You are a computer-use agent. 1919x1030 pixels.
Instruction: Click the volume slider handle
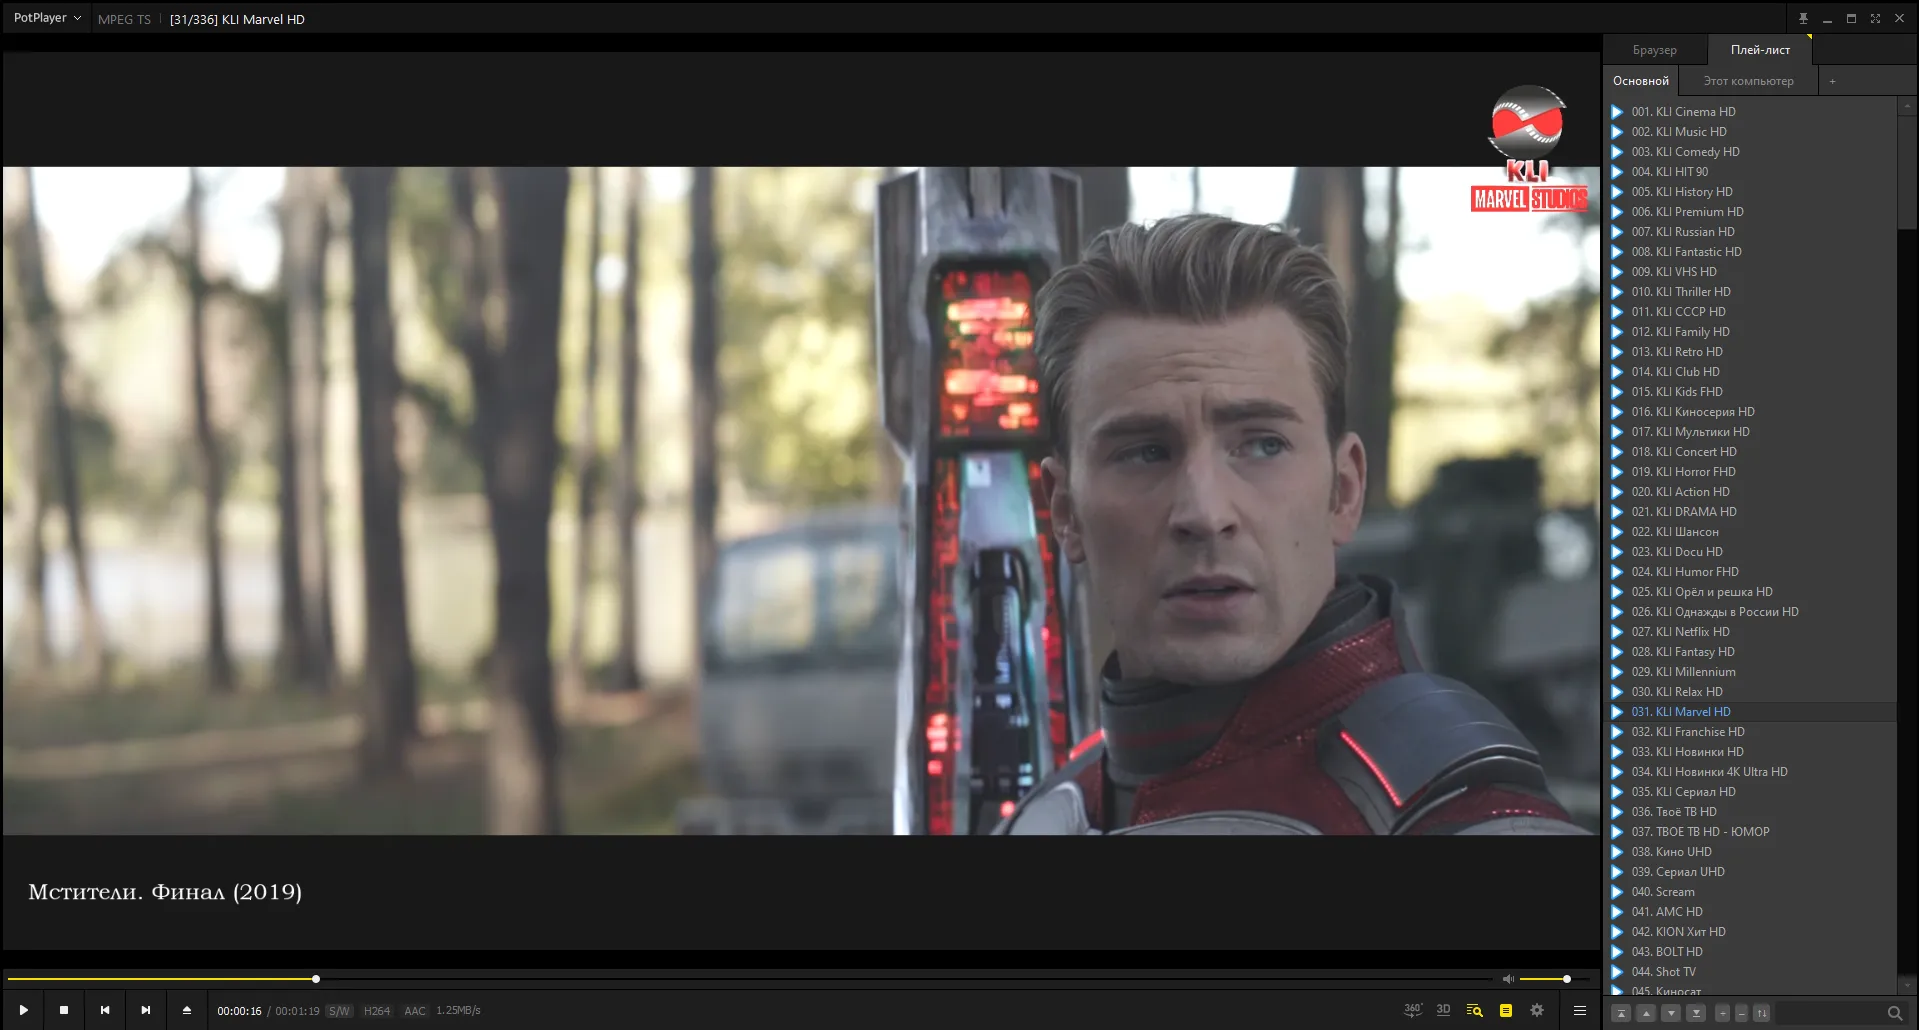[1567, 979]
